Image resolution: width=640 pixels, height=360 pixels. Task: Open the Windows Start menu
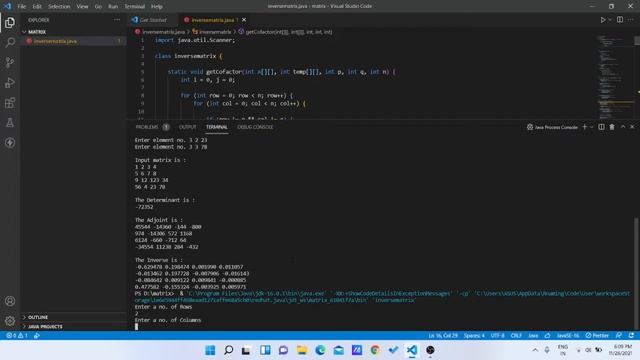[210, 350]
